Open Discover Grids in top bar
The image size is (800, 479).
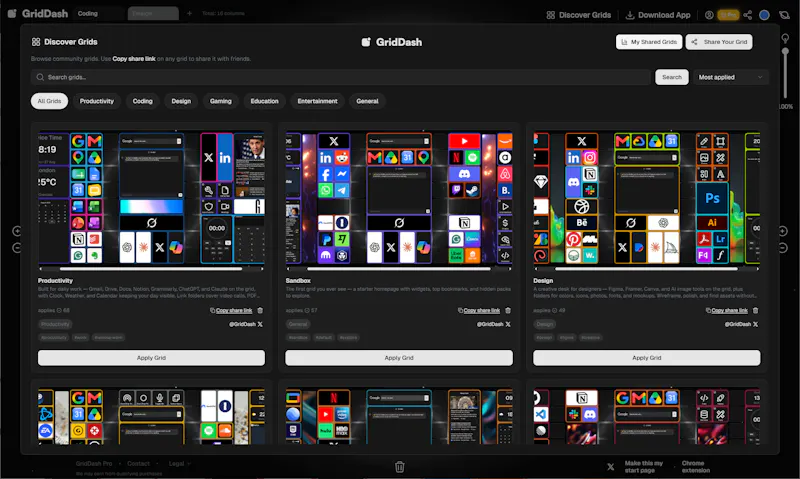pos(579,15)
